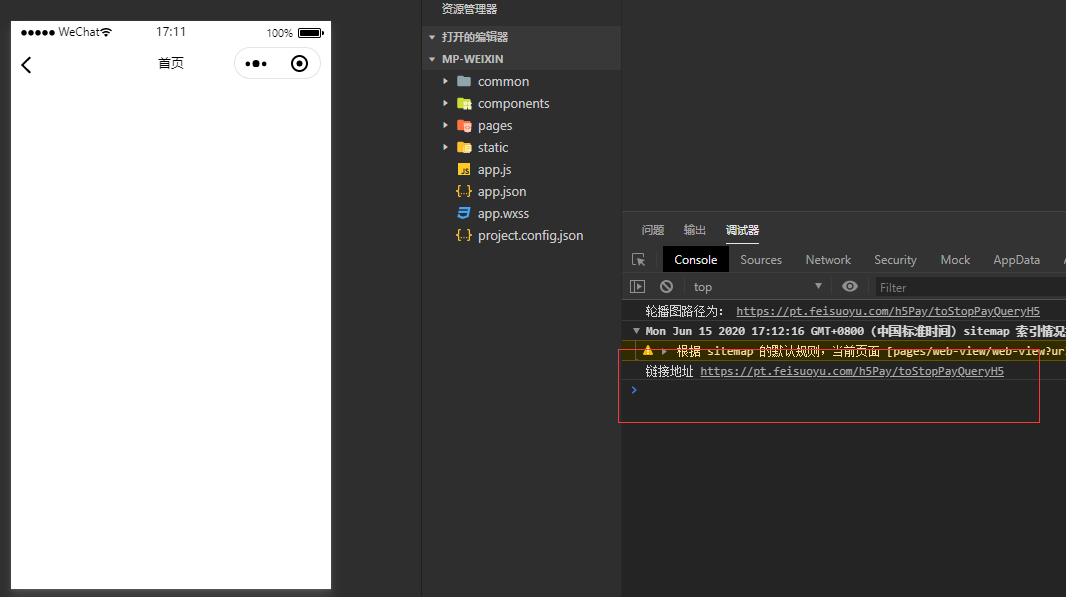Click the app.json braces icon

click(464, 191)
